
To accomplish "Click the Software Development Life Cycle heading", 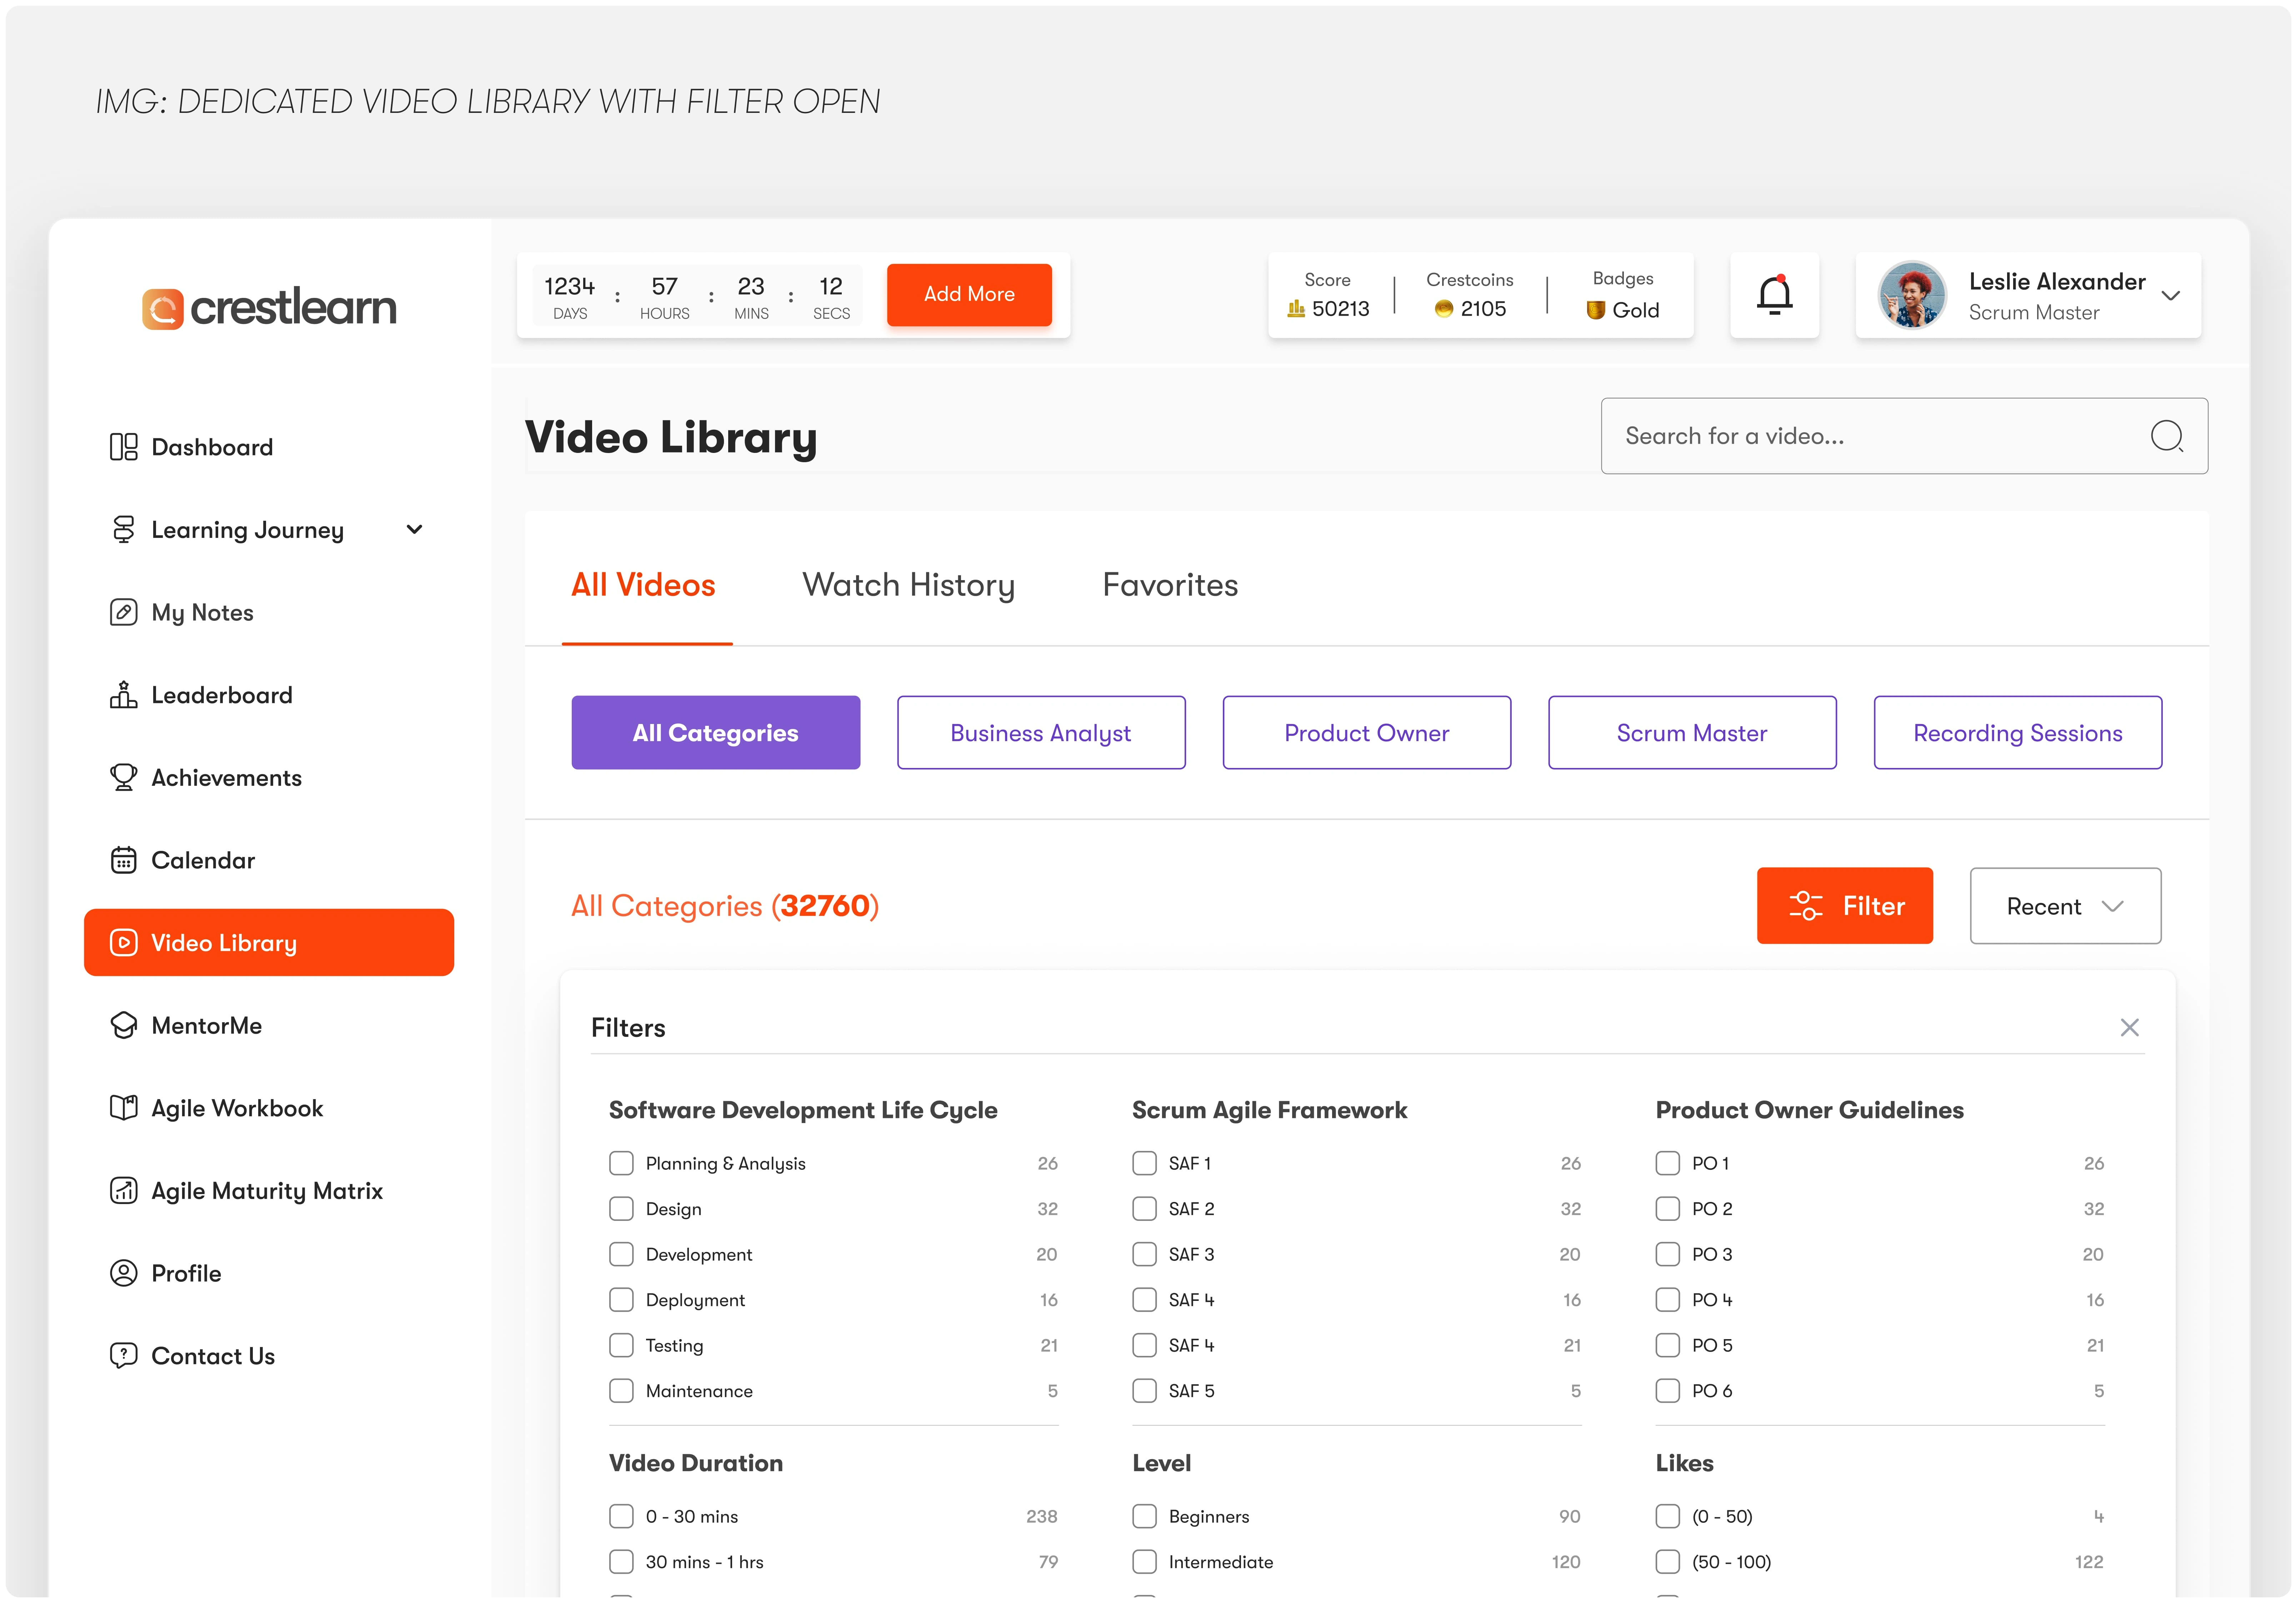I will click(803, 1110).
